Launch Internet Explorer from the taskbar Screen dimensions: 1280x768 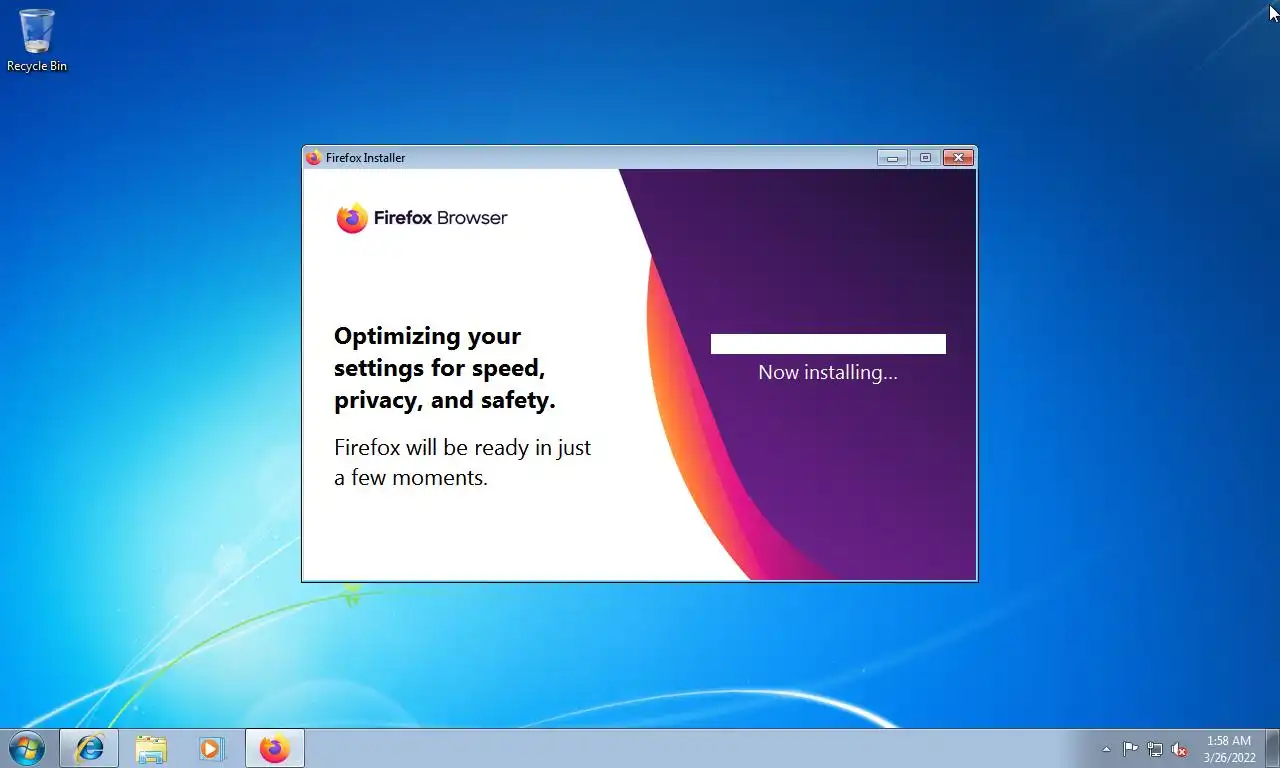pyautogui.click(x=89, y=748)
